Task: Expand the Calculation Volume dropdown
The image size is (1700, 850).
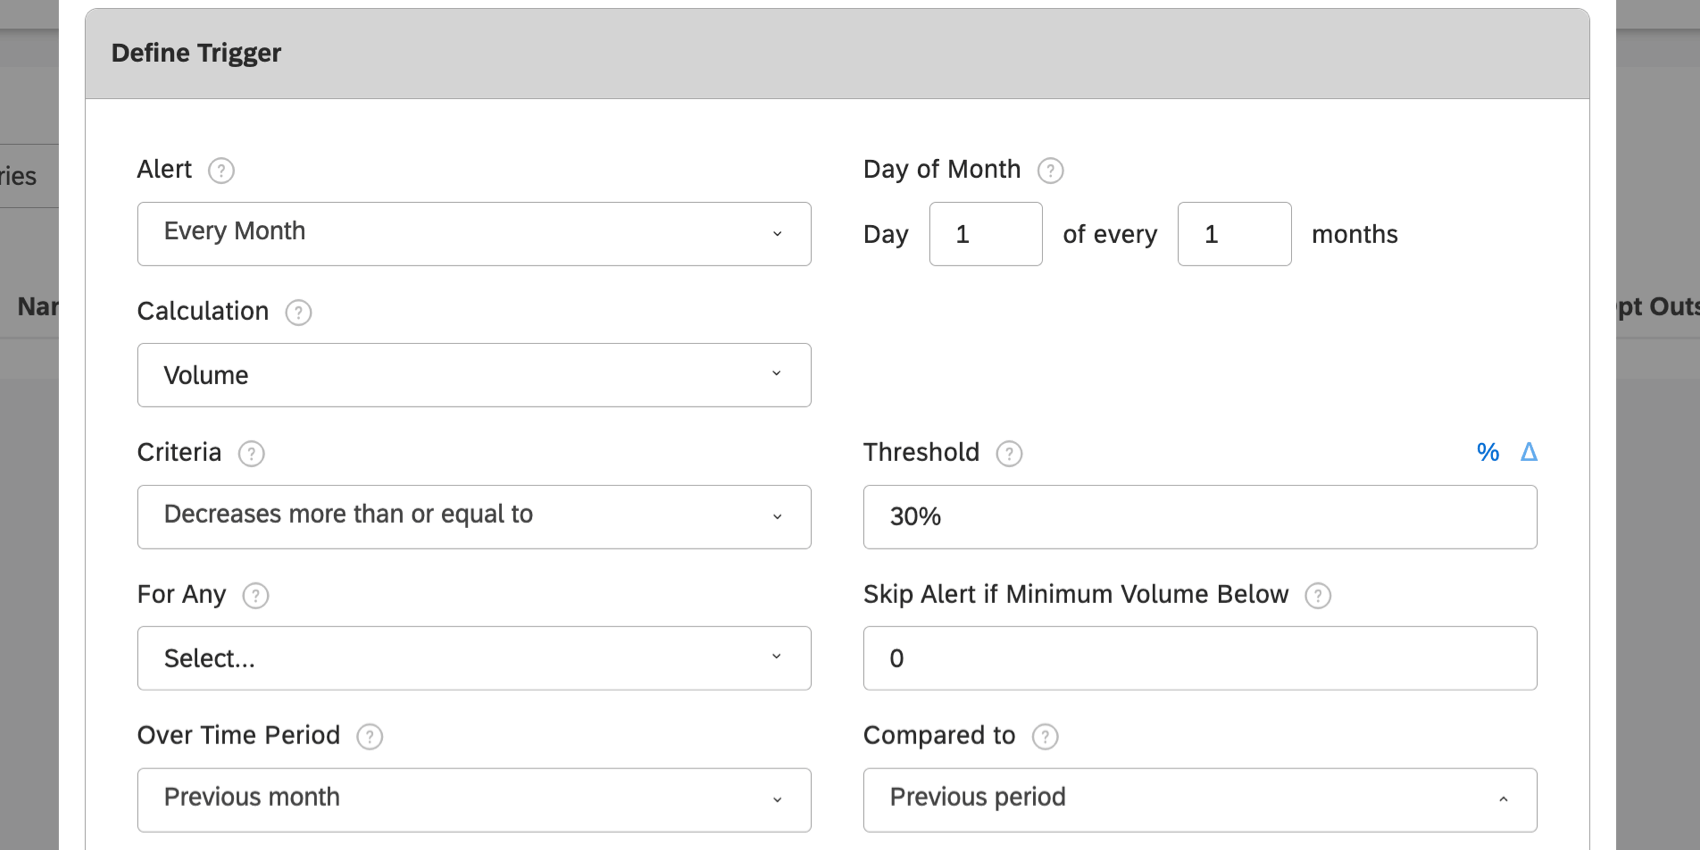Action: click(474, 375)
